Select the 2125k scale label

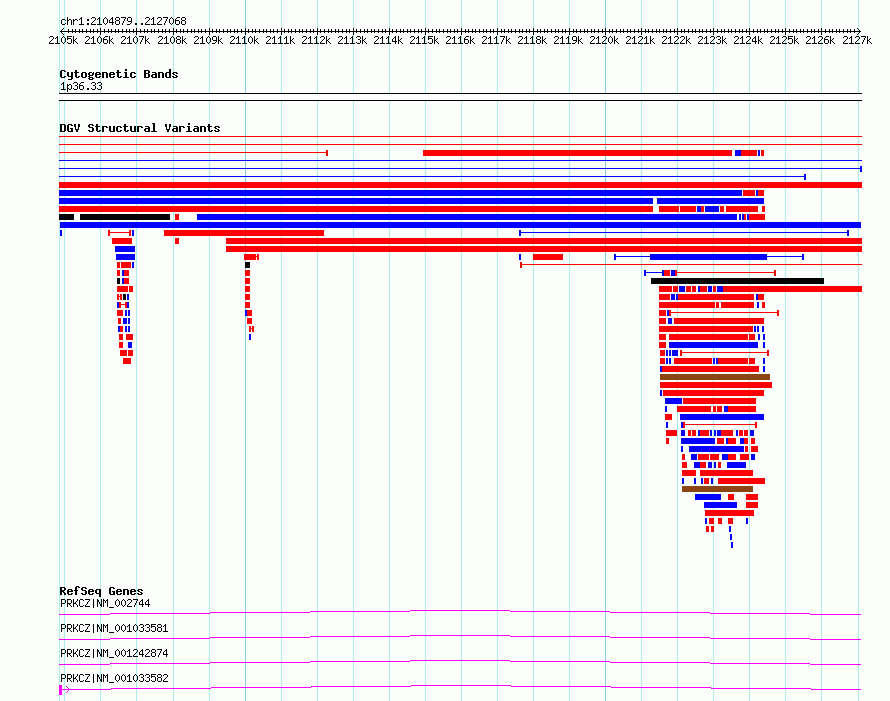784,40
